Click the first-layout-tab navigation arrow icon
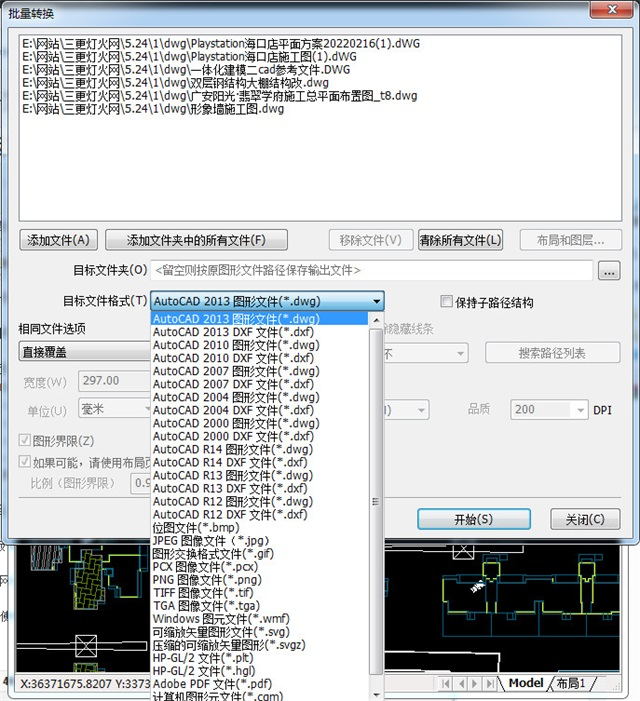This screenshot has width=640, height=701. [x=445, y=683]
